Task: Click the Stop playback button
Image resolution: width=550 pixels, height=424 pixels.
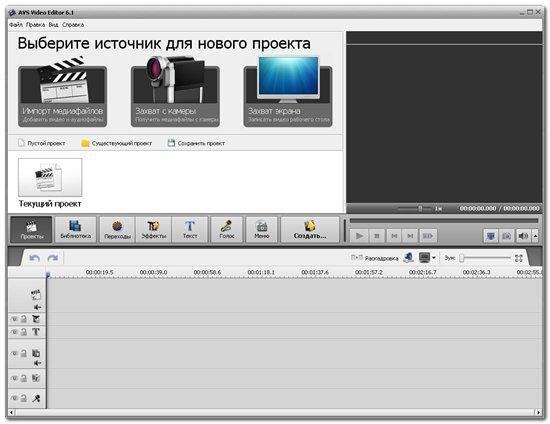Action: [x=377, y=236]
